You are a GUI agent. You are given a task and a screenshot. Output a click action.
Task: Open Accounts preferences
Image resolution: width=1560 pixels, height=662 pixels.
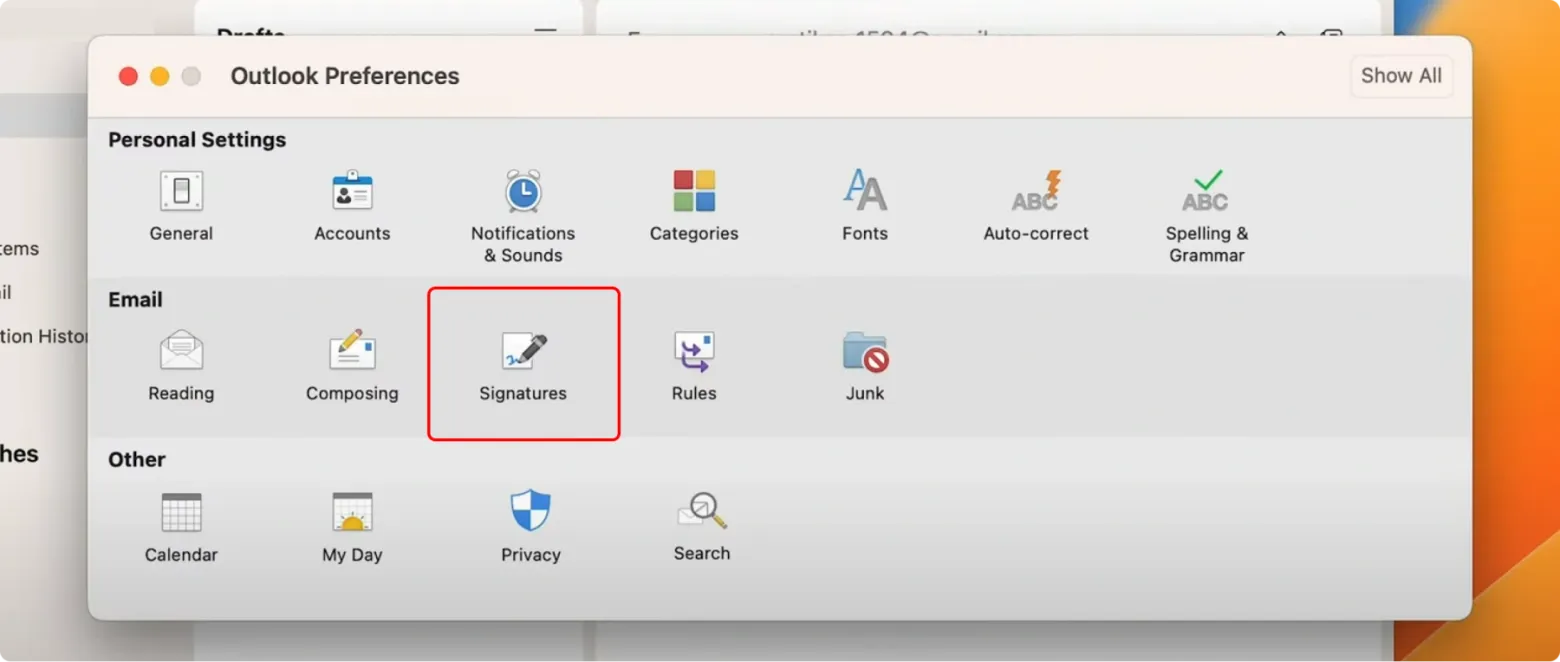click(x=352, y=206)
